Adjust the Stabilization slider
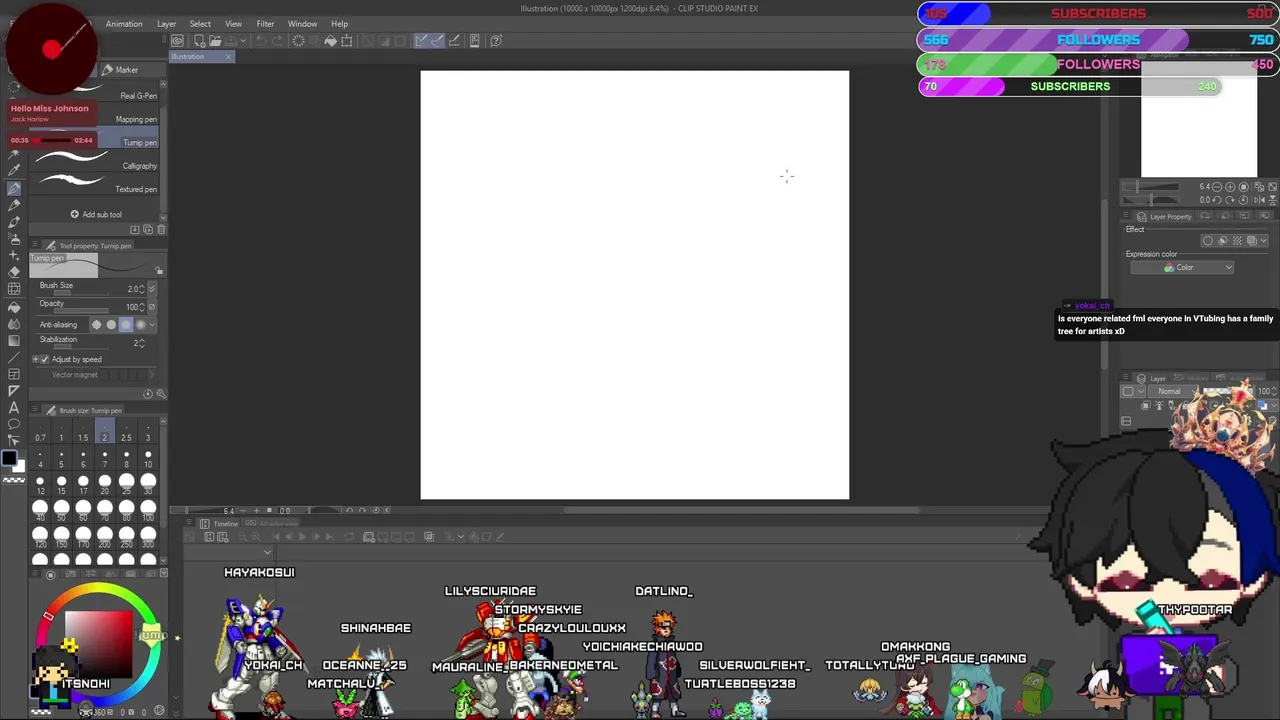Image resolution: width=1280 pixels, height=720 pixels. point(82,346)
